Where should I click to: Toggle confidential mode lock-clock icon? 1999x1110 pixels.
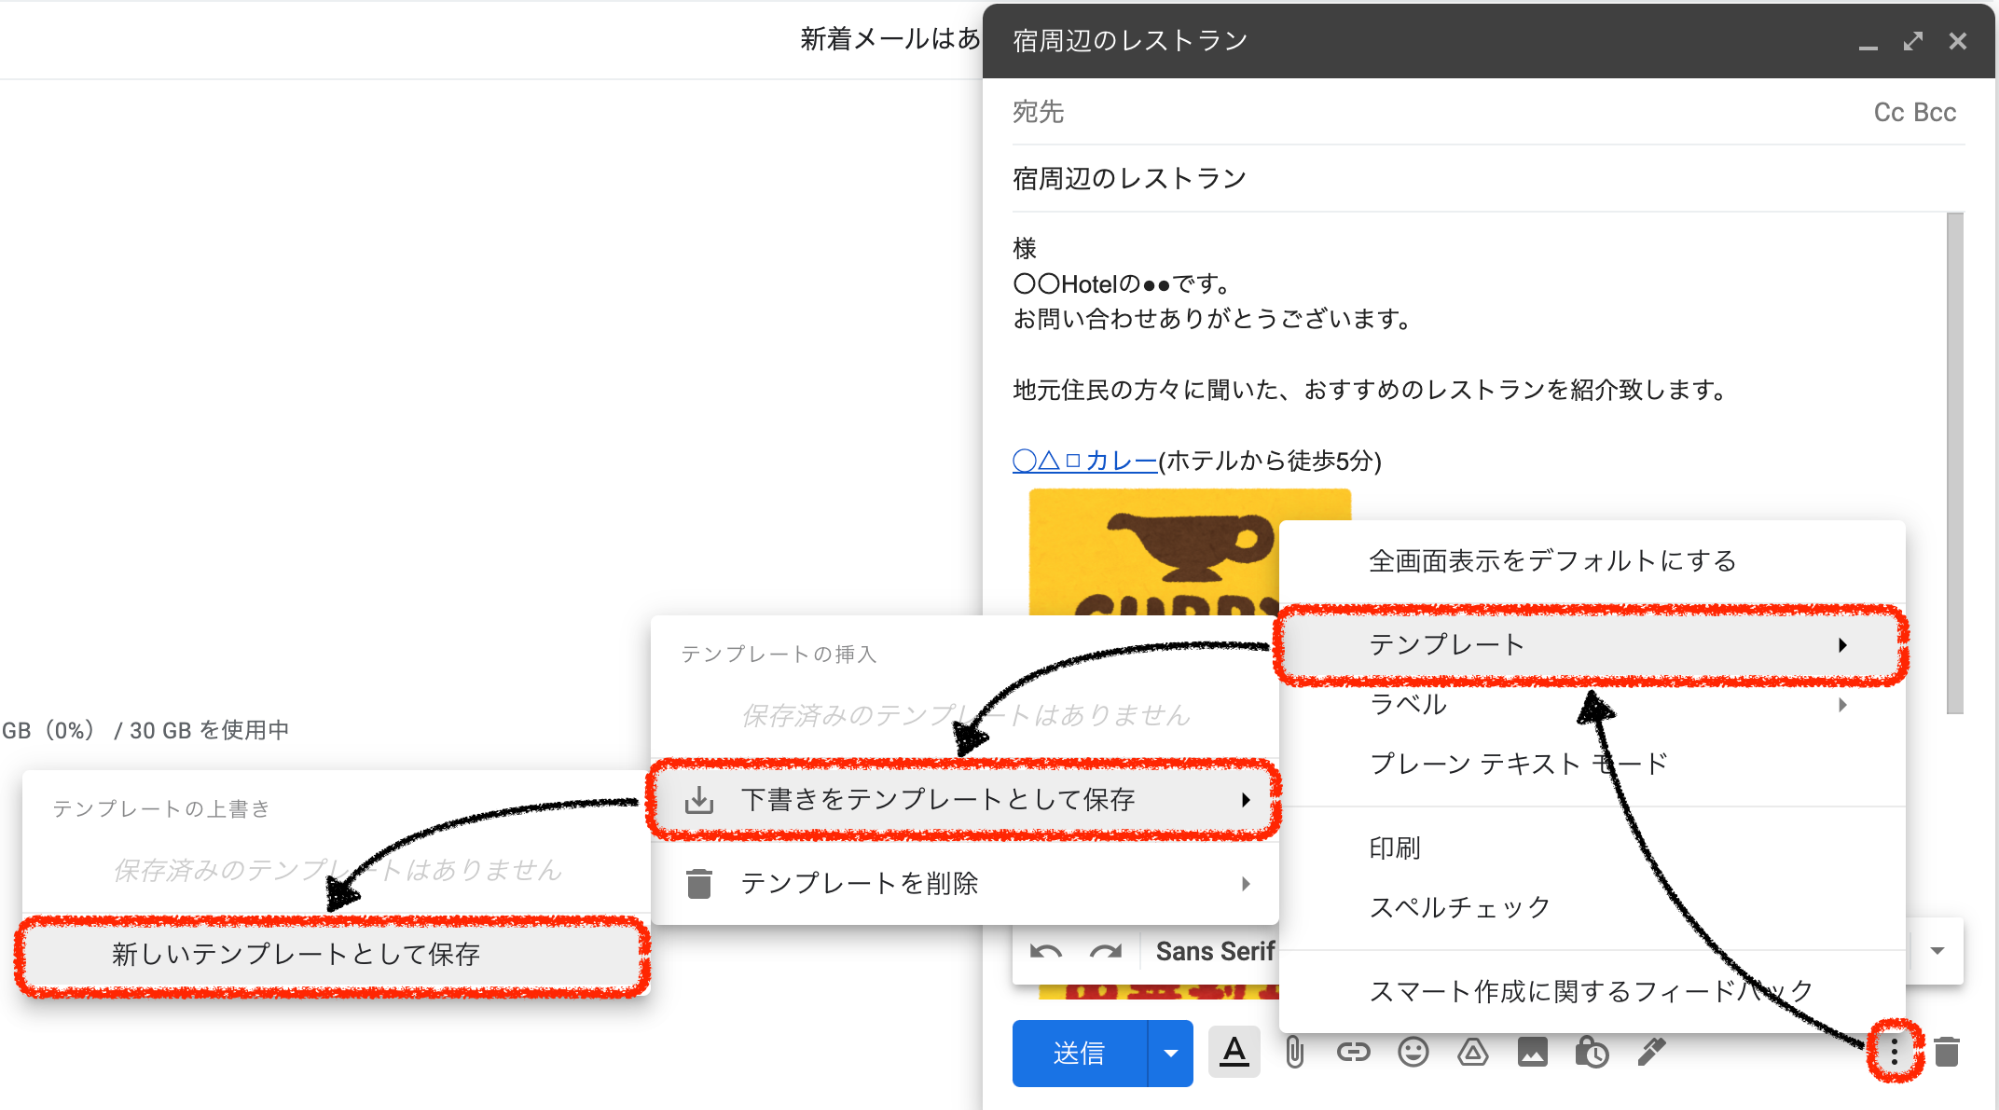point(1591,1052)
